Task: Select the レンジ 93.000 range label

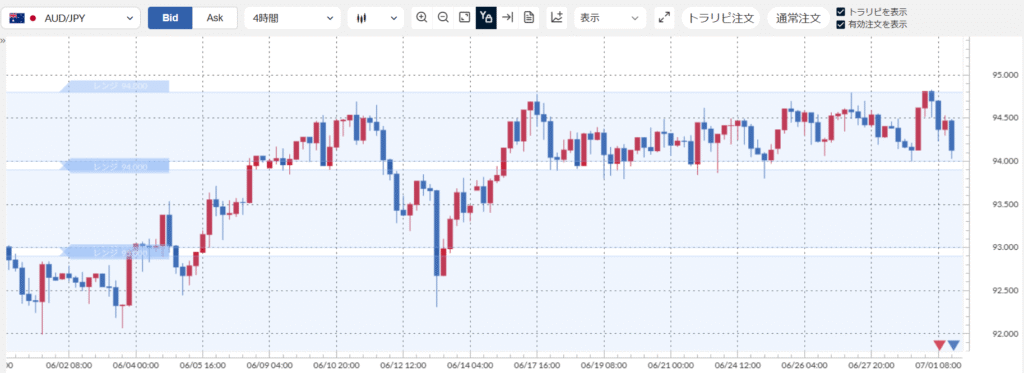Action: click(115, 252)
